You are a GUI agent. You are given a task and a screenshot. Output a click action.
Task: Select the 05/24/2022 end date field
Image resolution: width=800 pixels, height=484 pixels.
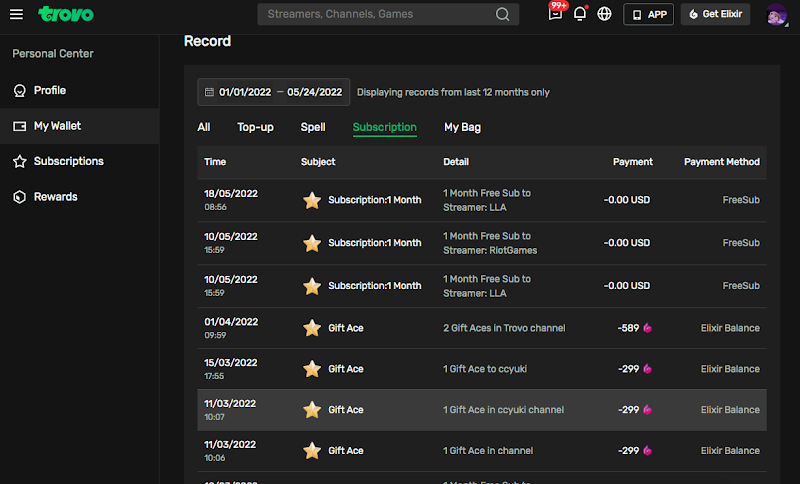click(314, 92)
